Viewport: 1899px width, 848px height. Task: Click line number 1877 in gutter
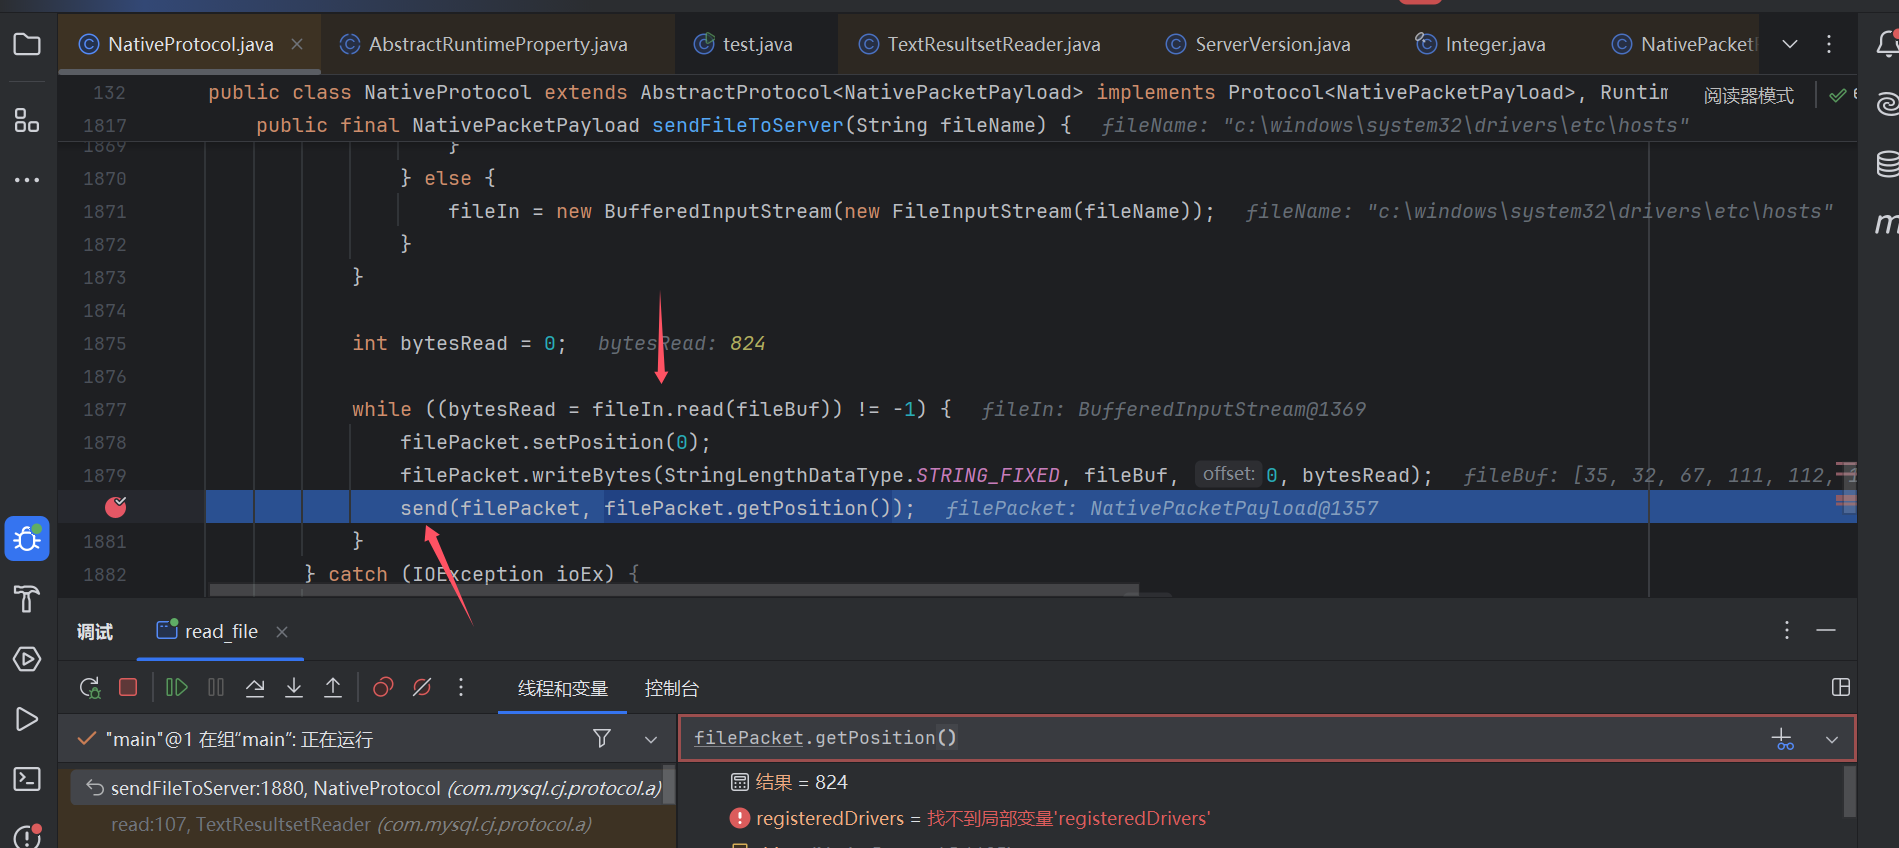click(x=105, y=409)
